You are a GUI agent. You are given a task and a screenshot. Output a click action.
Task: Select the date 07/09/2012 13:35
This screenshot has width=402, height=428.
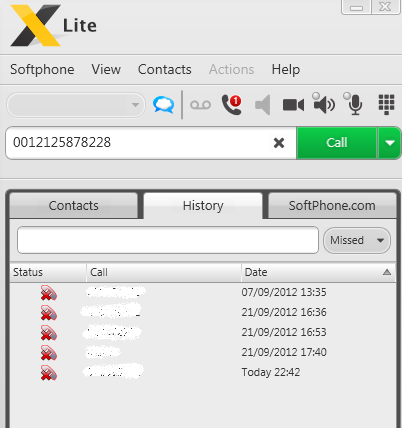pyautogui.click(x=284, y=292)
